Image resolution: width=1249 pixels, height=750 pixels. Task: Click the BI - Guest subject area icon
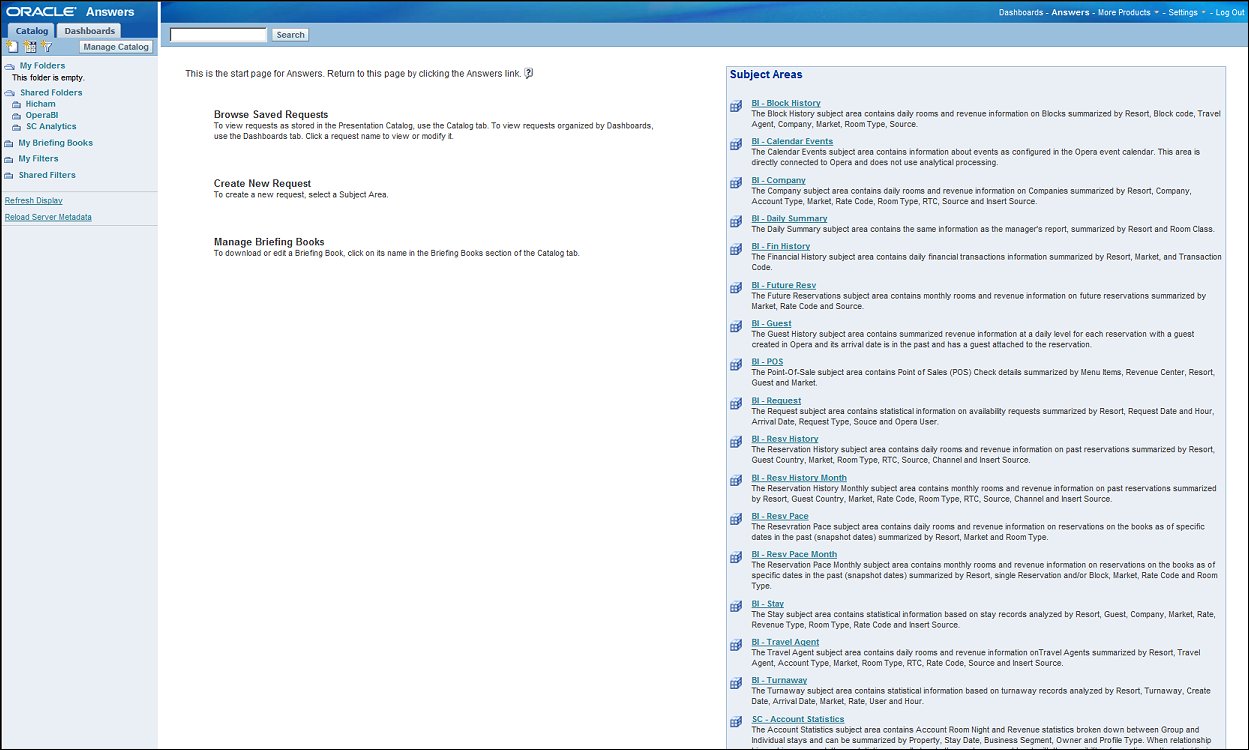pos(736,326)
